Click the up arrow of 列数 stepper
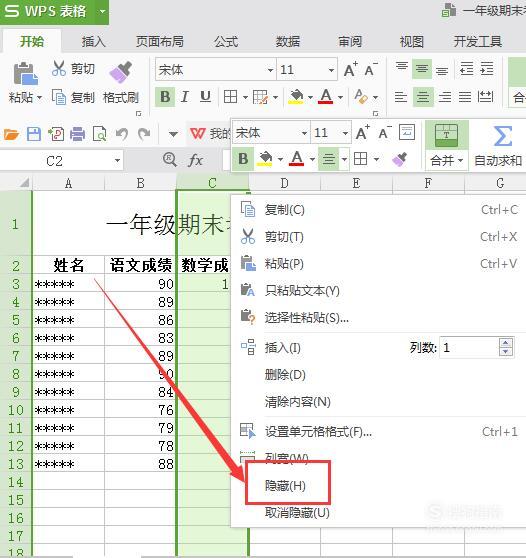This screenshot has width=526, height=558. click(x=506, y=343)
